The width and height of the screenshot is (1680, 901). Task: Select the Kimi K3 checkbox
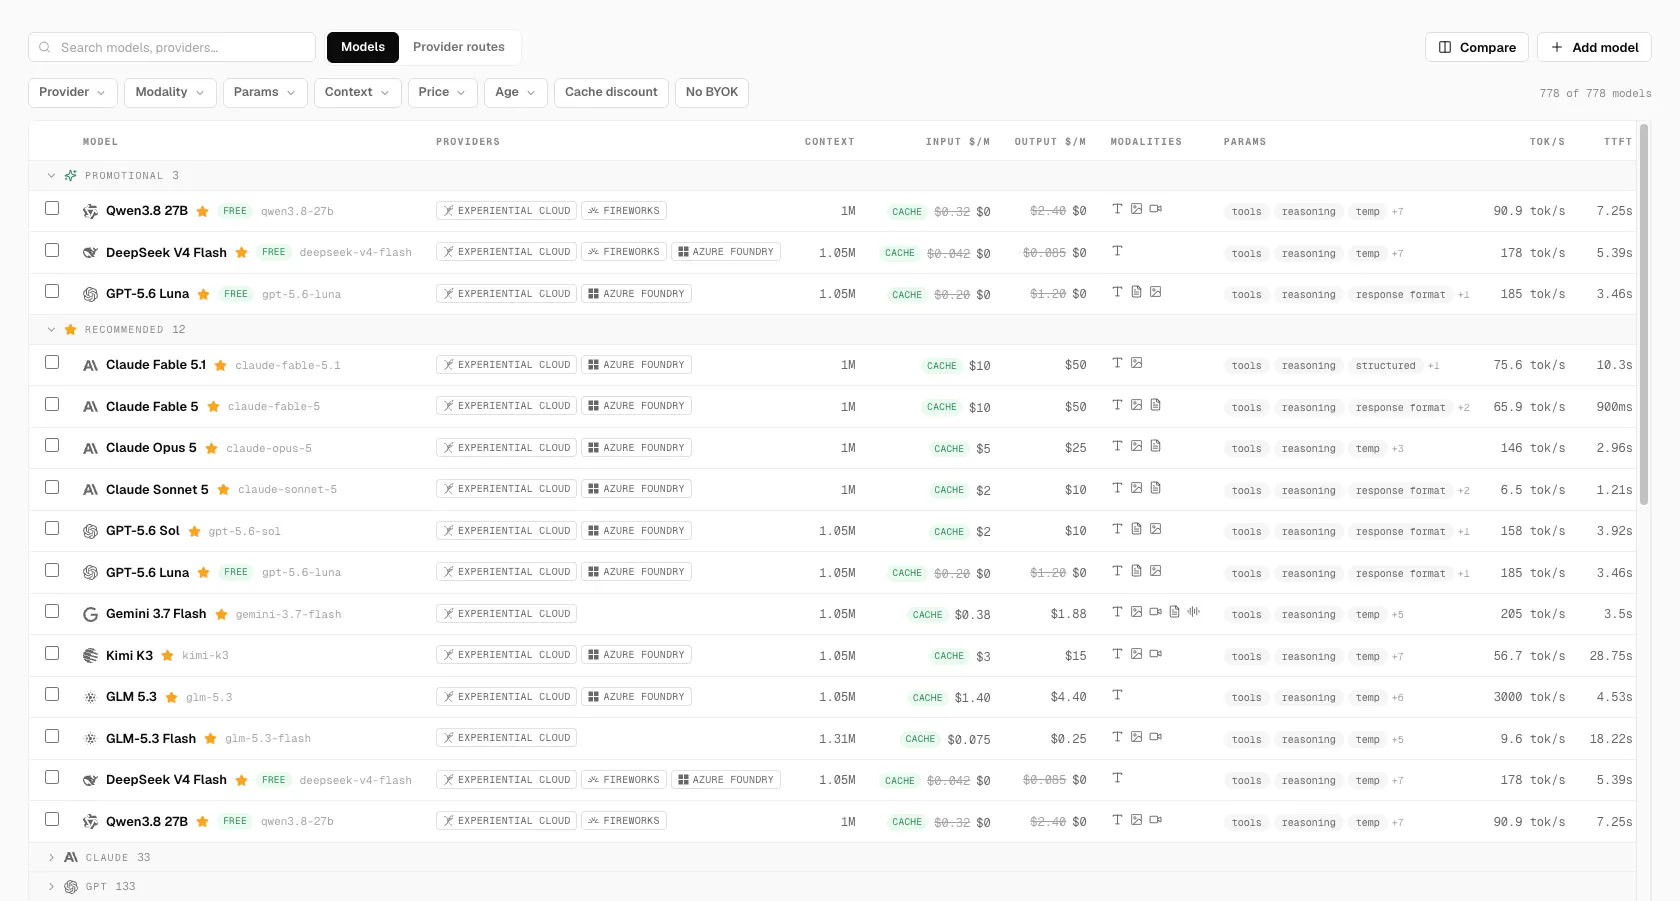click(52, 653)
